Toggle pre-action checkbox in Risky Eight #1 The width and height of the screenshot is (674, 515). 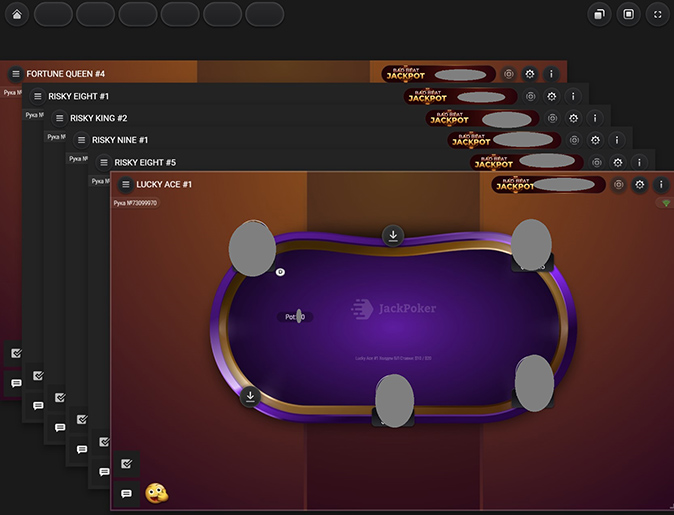point(38,376)
